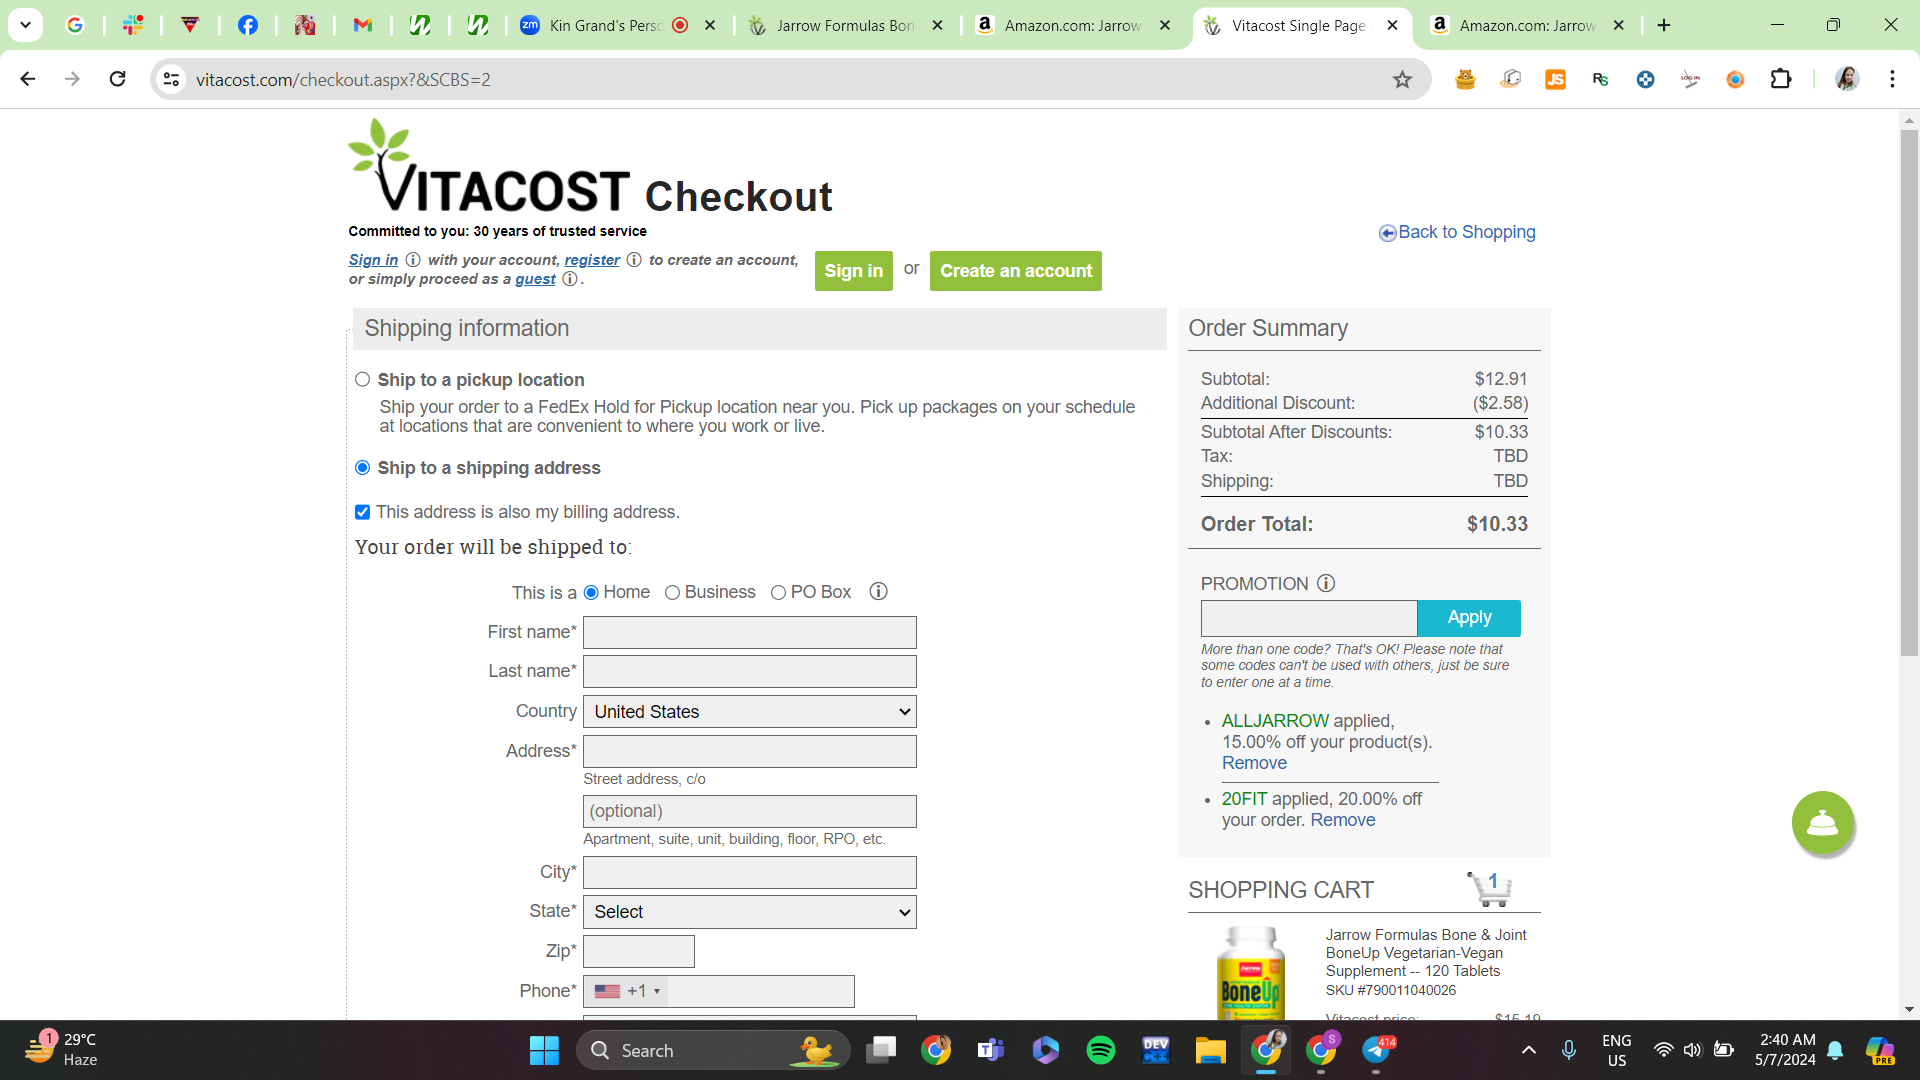Viewport: 1920px width, 1080px height.
Task: View site information icon in address bar
Action: click(172, 79)
